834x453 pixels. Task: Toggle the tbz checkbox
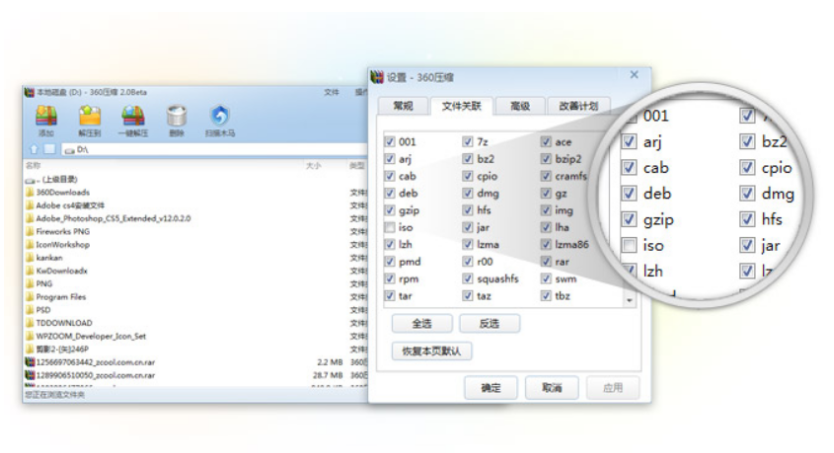[546, 296]
